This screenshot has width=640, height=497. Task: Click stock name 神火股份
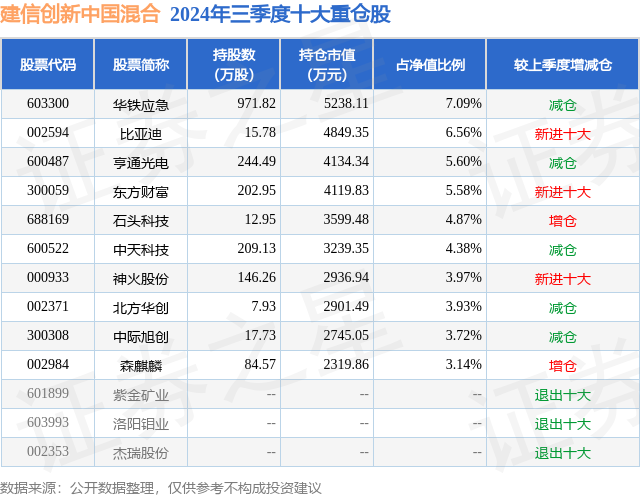pyautogui.click(x=141, y=279)
